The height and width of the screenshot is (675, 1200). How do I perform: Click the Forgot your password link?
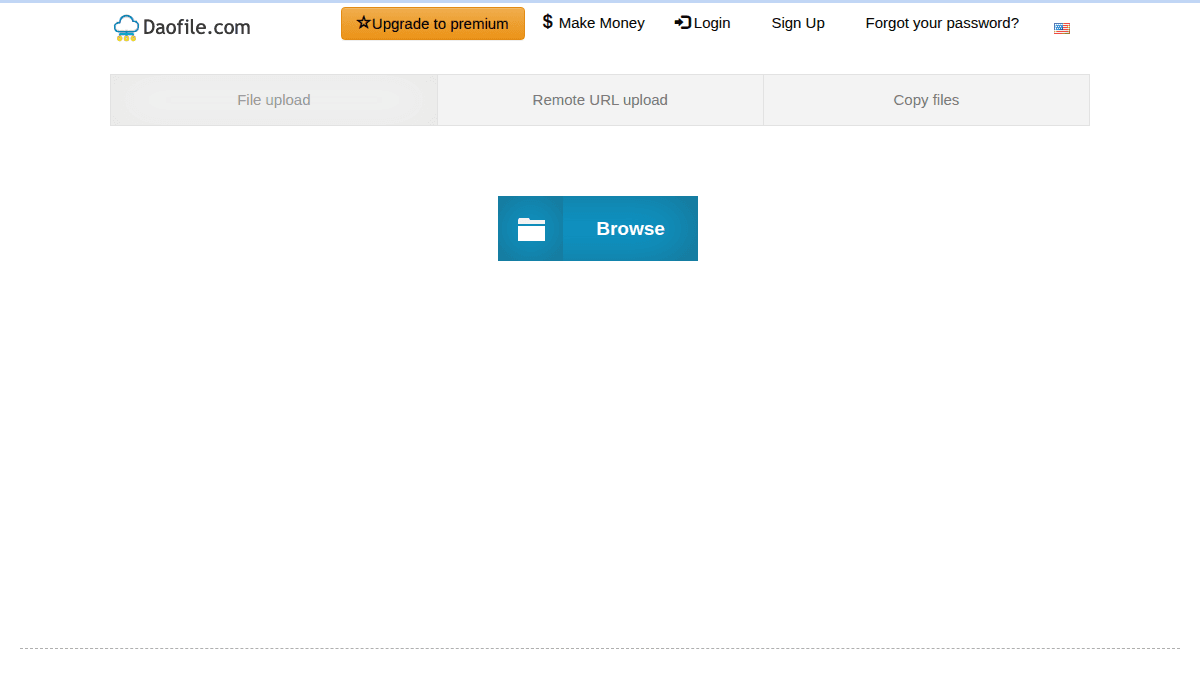coord(942,22)
